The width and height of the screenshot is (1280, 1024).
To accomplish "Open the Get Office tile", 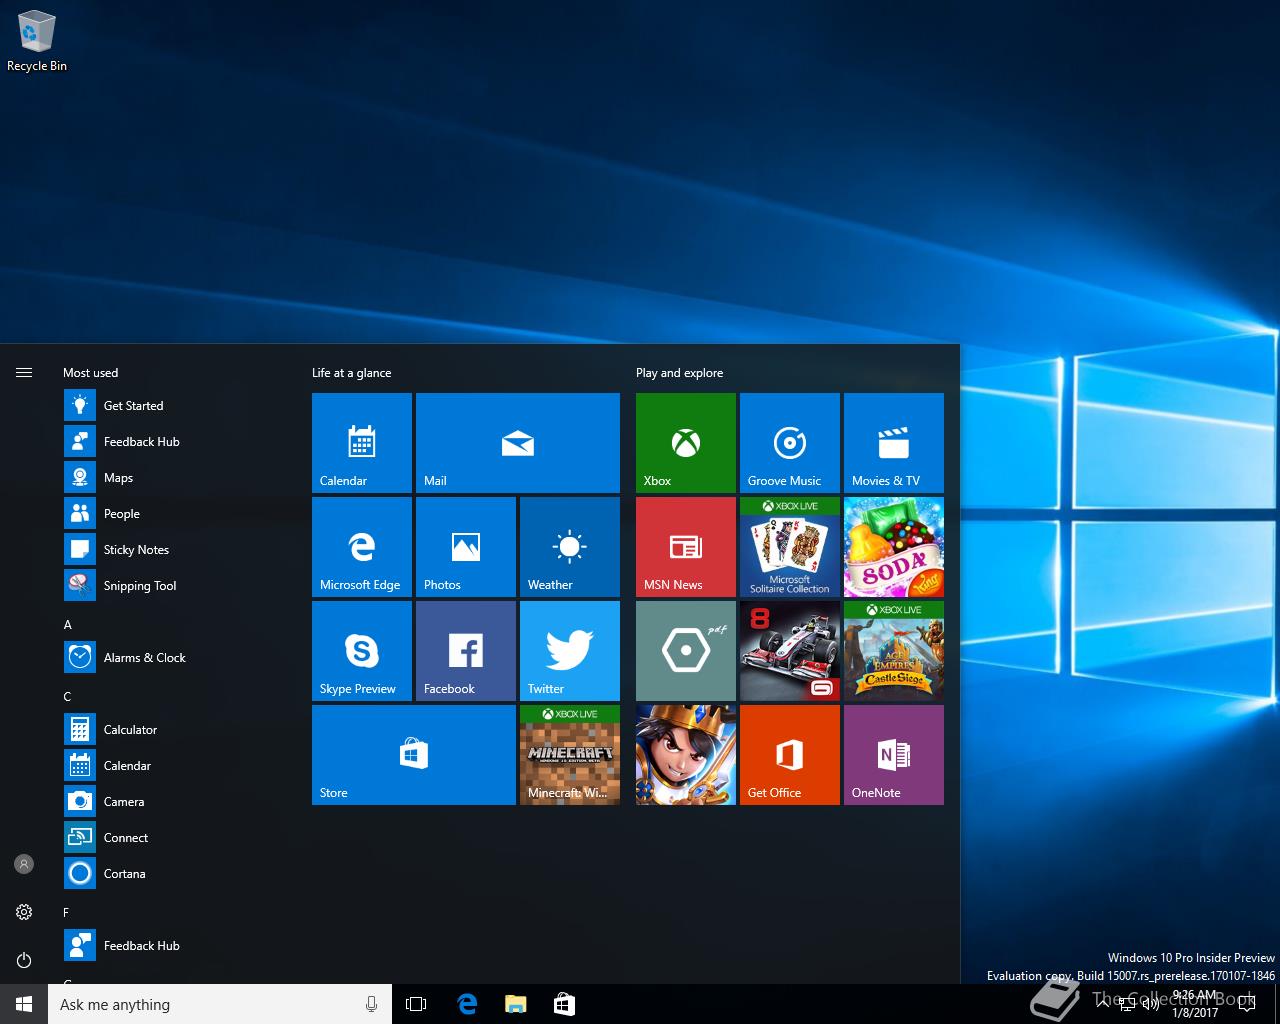I will [x=790, y=755].
